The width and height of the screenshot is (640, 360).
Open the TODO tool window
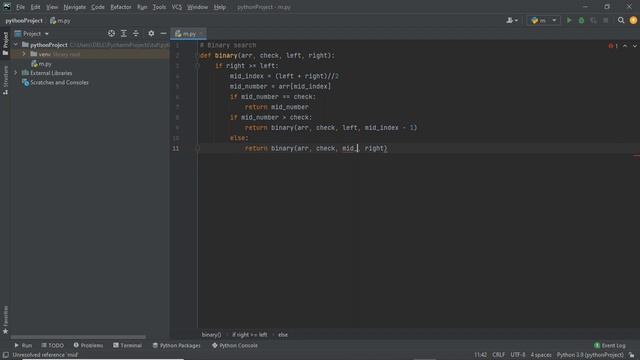[x=53, y=345]
